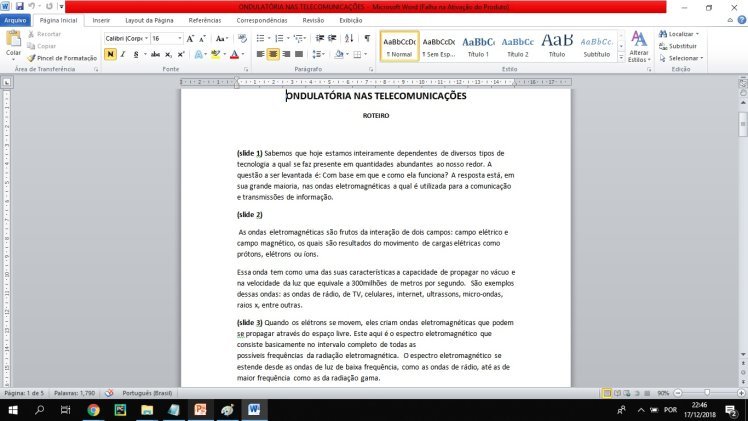Apply the Sem Espaçamento style
The image size is (748, 421).
coord(439,46)
